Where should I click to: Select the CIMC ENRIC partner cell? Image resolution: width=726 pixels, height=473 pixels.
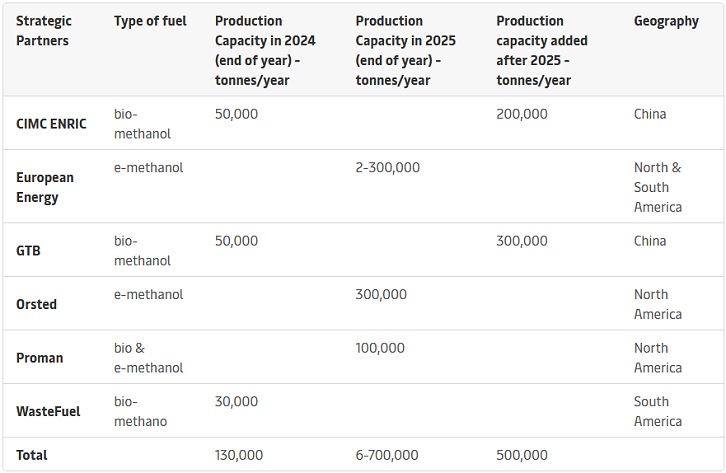51,124
